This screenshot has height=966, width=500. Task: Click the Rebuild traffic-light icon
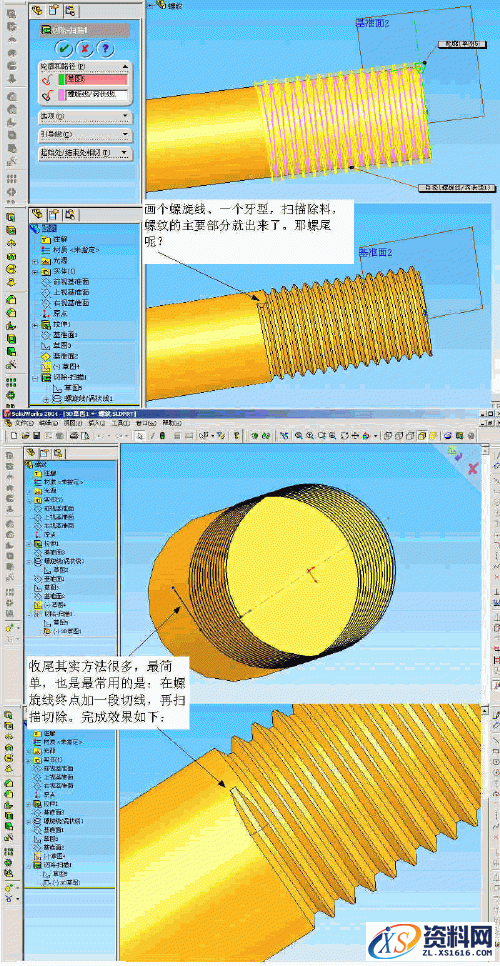[163, 435]
